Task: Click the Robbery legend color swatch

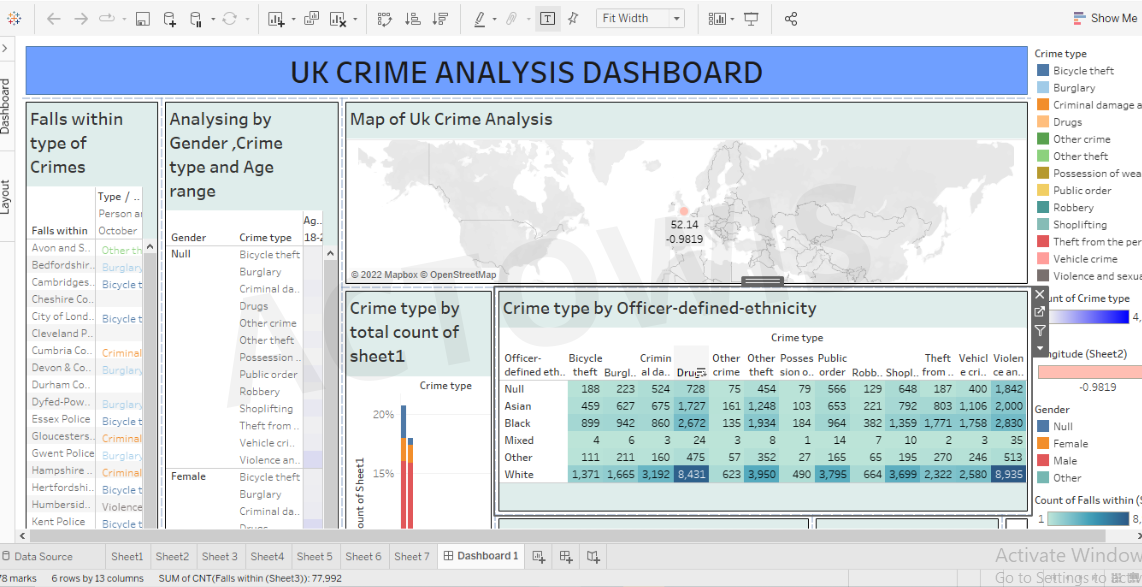Action: coord(1041,208)
